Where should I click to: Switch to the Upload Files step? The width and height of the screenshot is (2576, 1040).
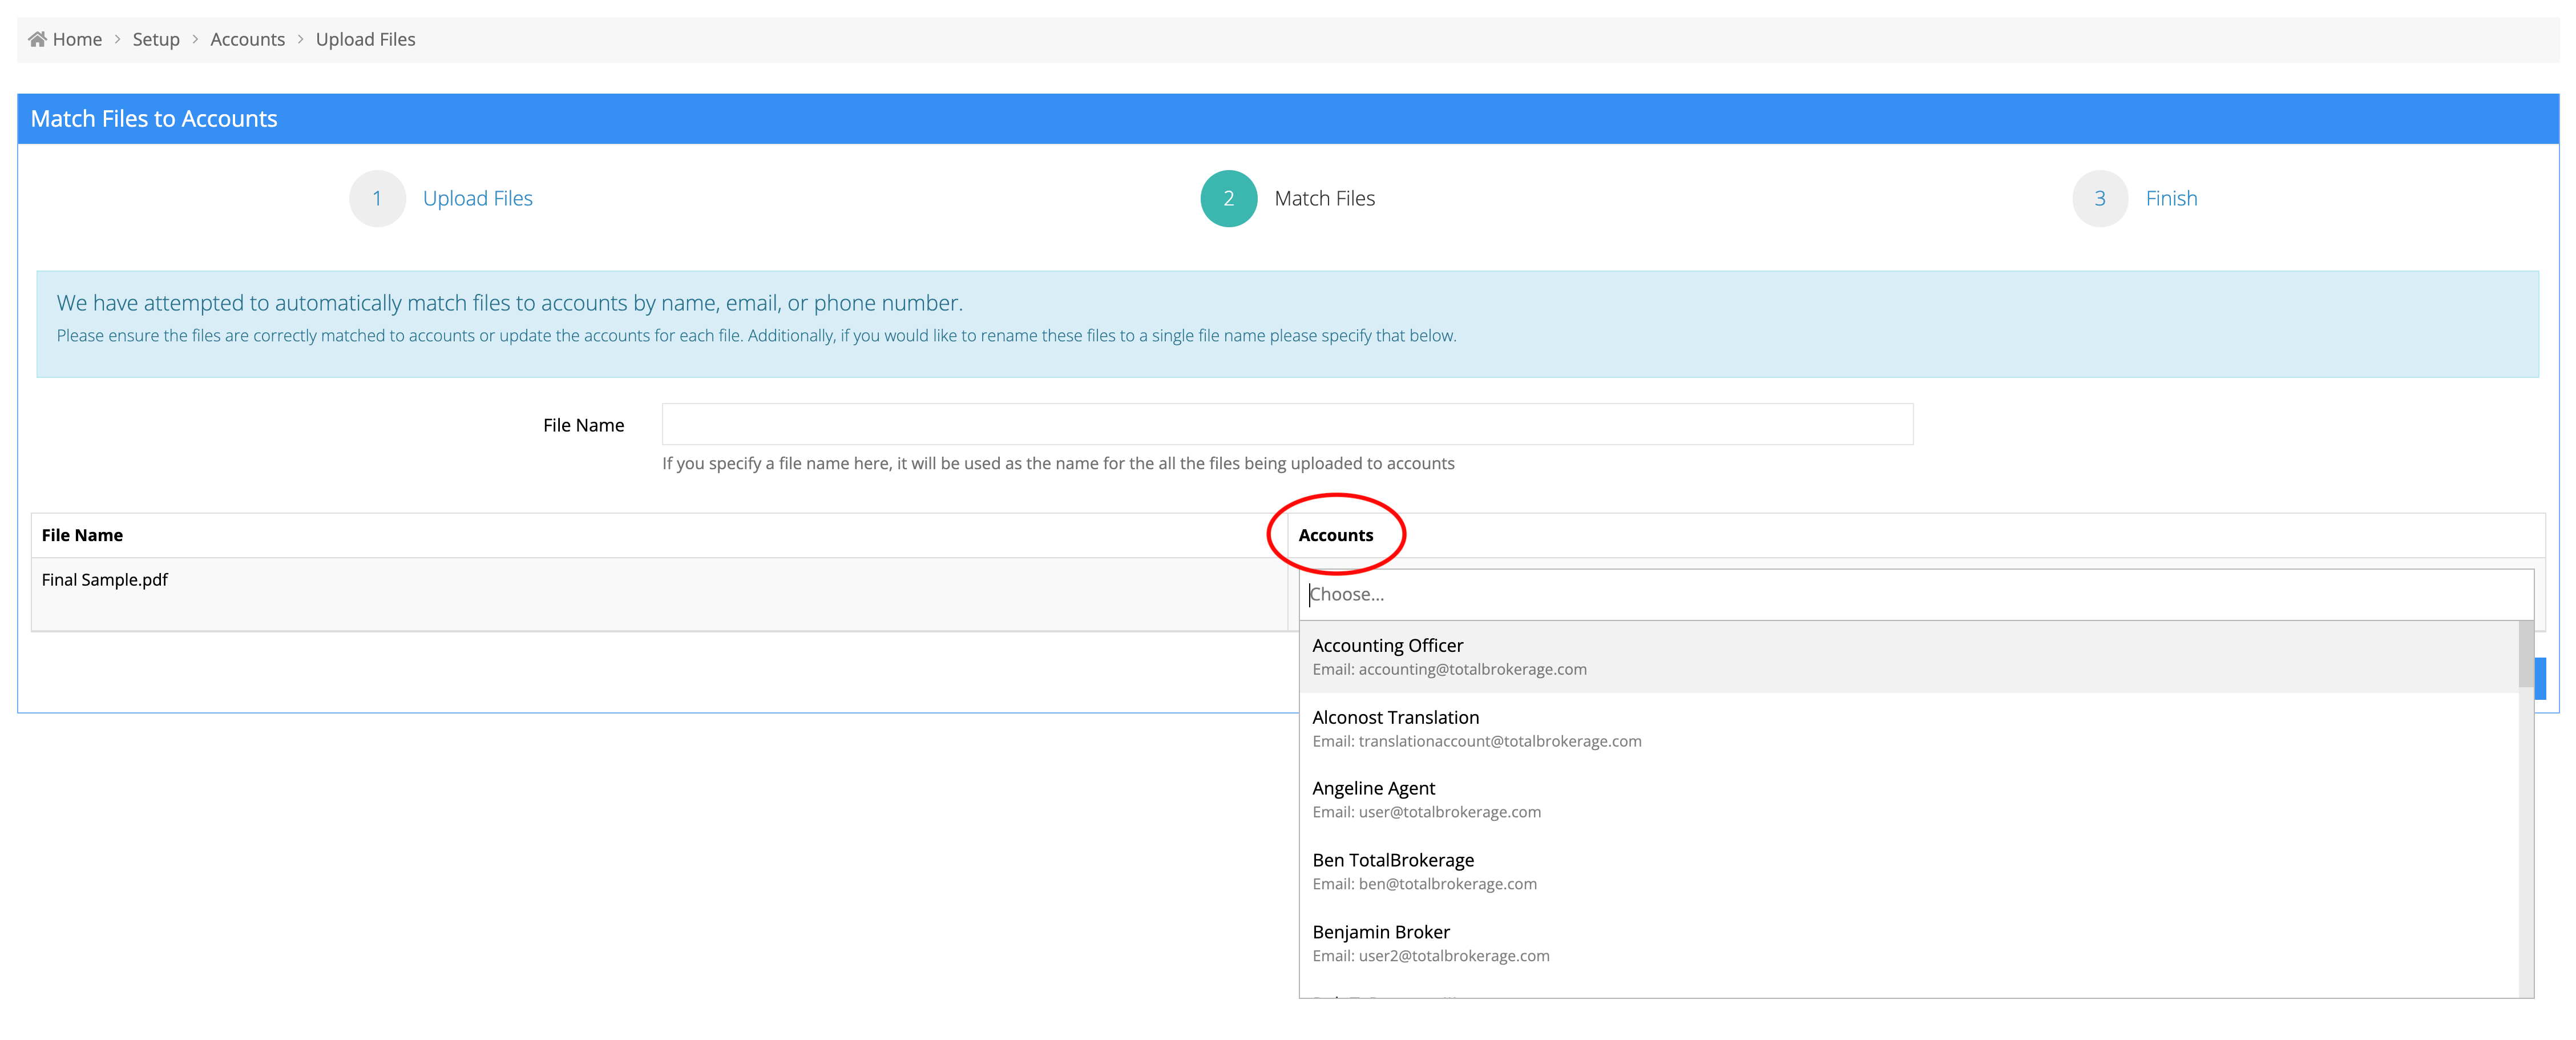click(x=477, y=198)
